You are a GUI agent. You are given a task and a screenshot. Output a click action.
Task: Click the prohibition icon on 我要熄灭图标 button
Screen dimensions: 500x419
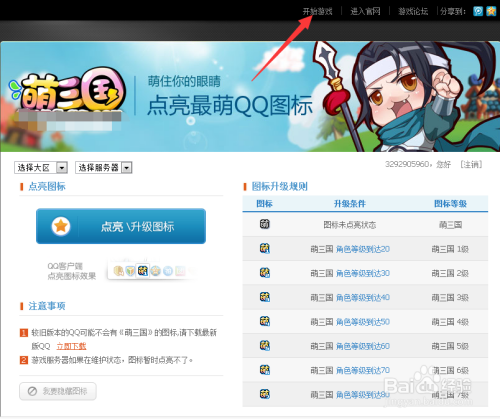(x=32, y=391)
